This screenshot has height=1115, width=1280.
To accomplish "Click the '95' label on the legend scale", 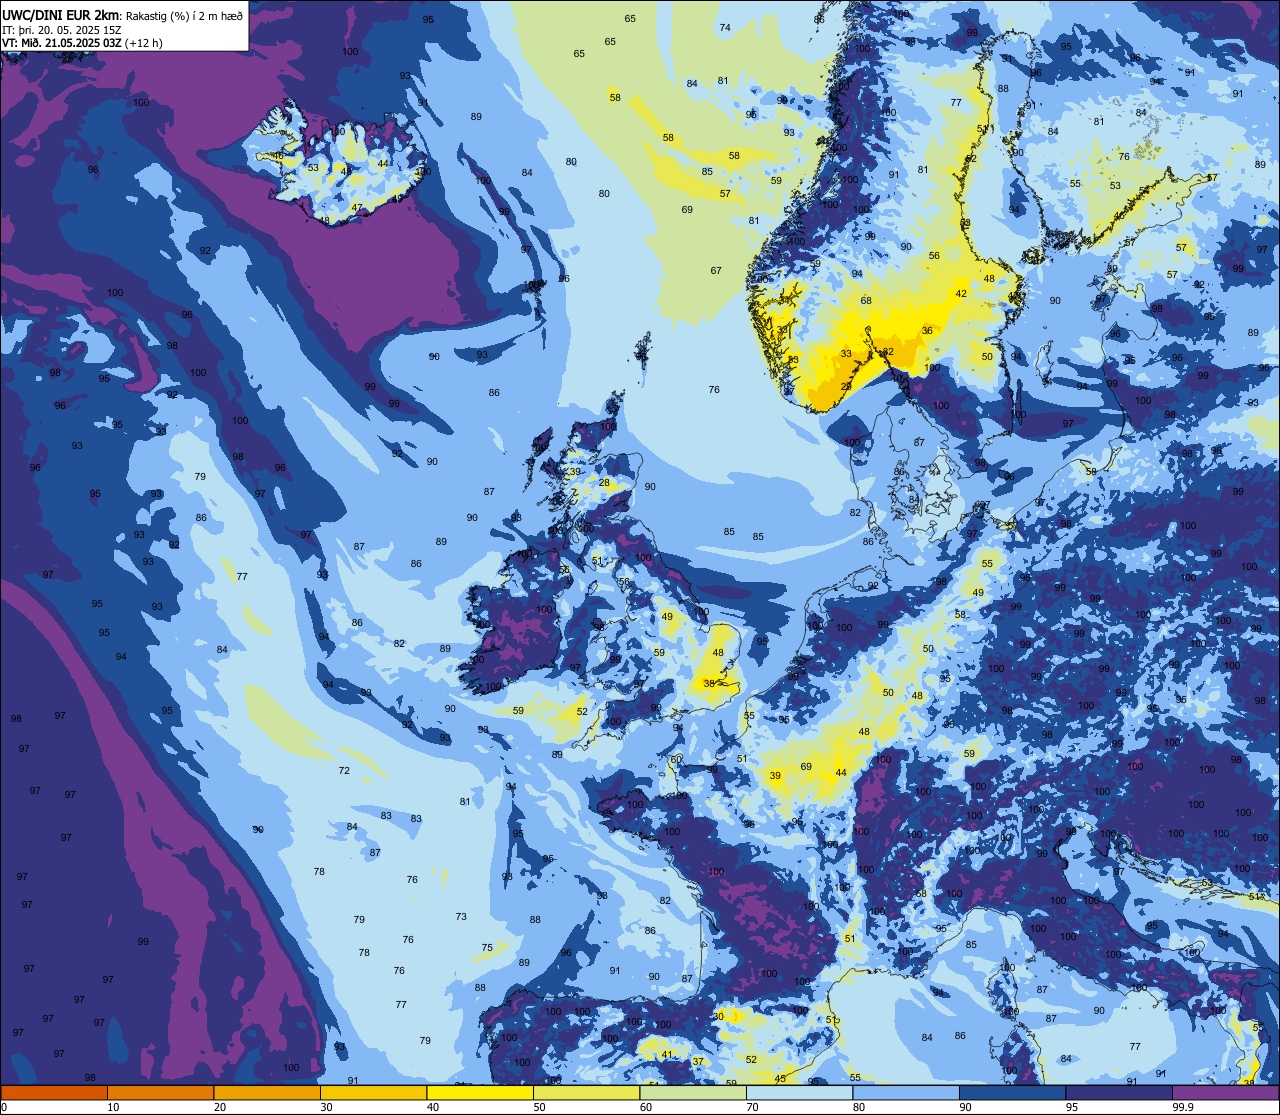I will tap(1072, 1107).
